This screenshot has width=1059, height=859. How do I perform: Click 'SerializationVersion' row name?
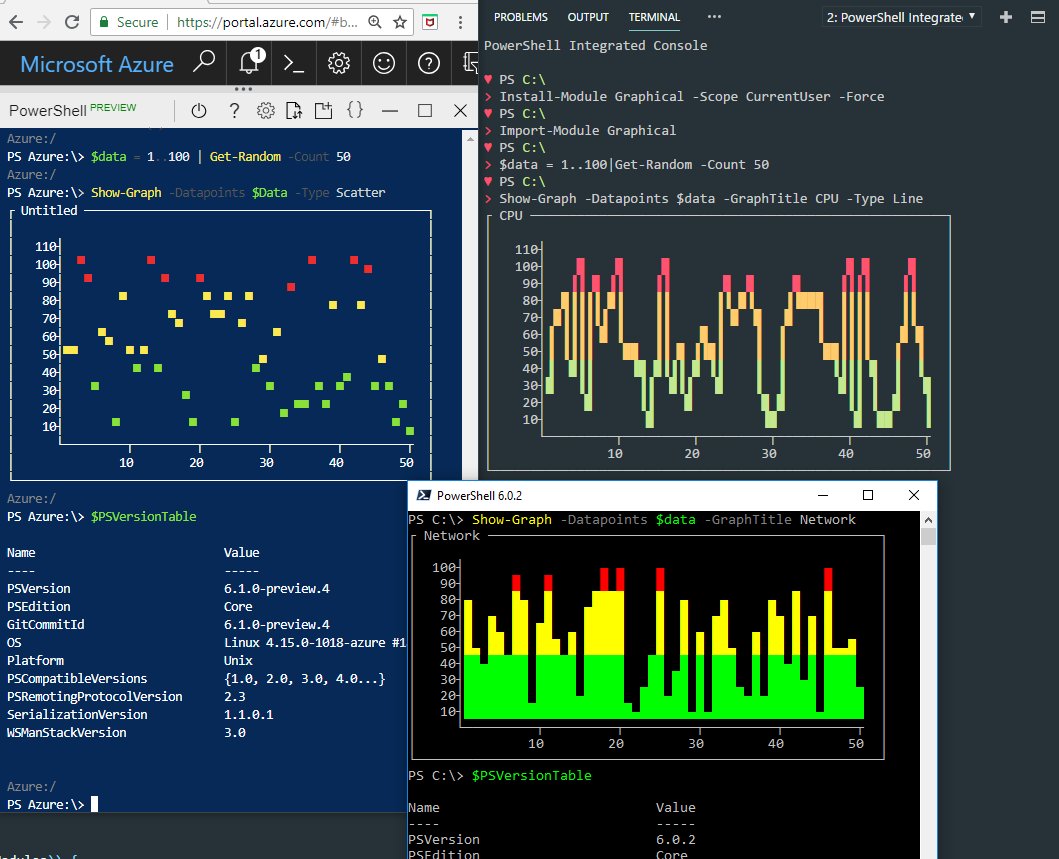(76, 714)
